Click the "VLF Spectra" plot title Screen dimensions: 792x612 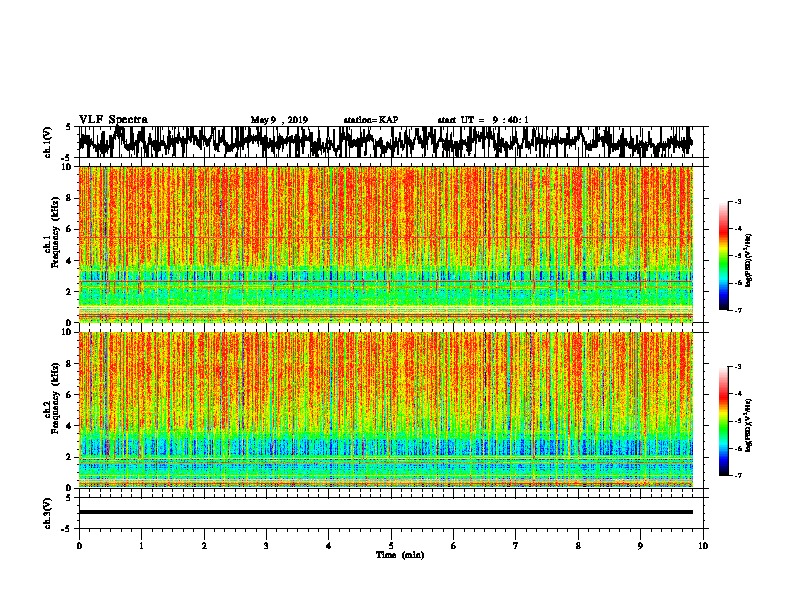pos(113,120)
